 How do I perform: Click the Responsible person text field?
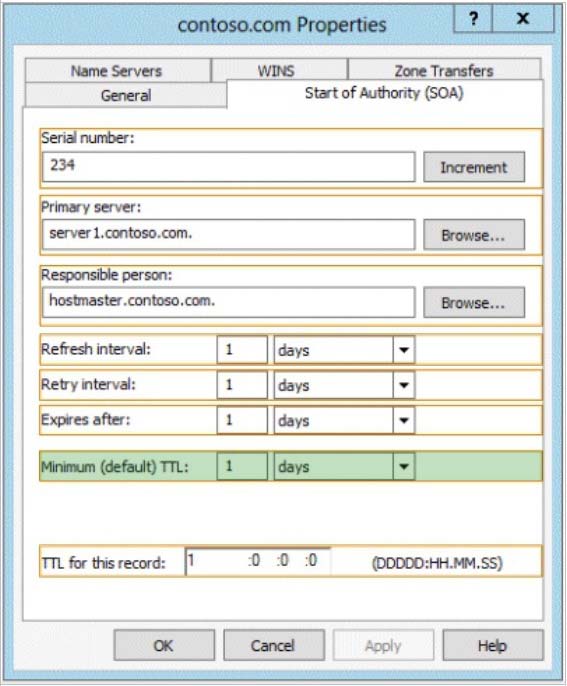pyautogui.click(x=228, y=302)
